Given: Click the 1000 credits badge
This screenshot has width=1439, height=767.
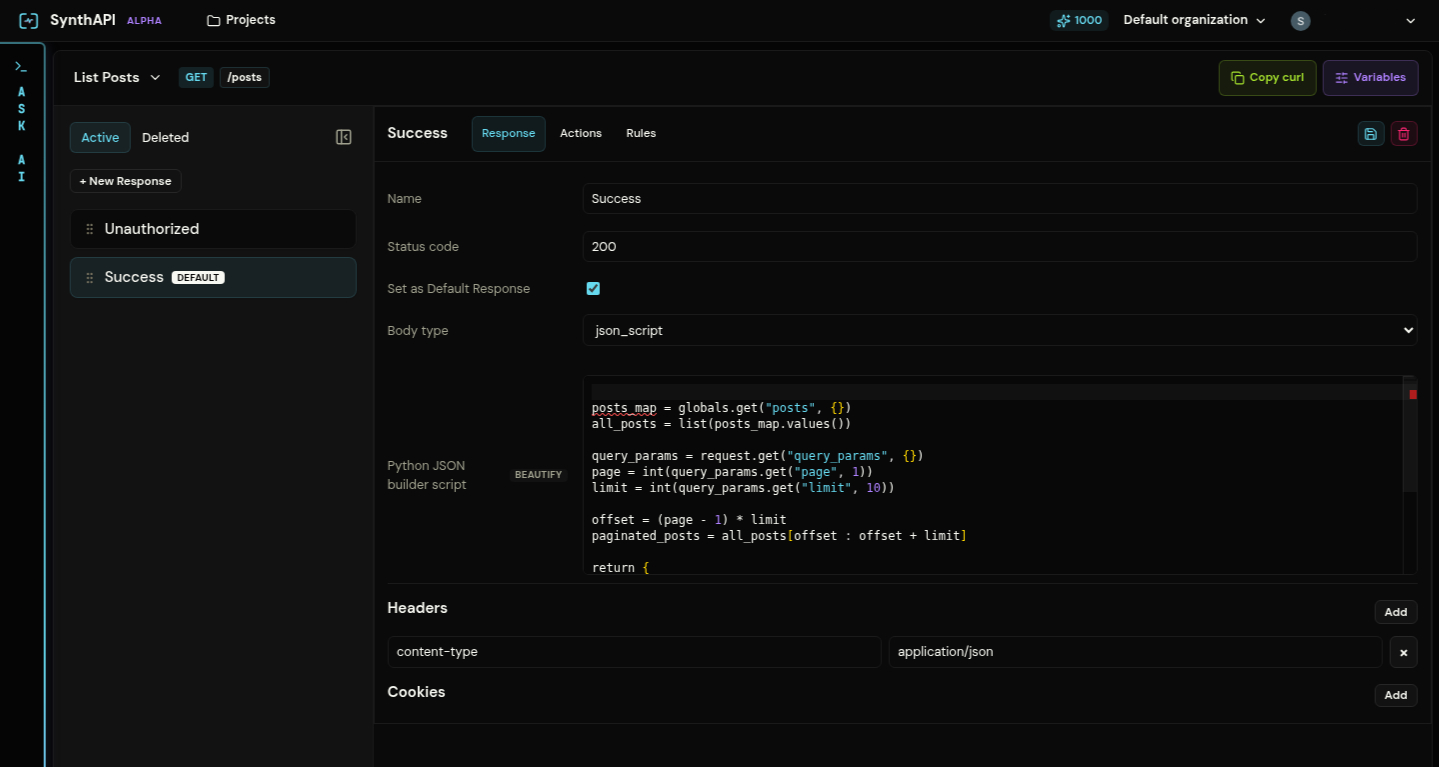Looking at the screenshot, I should click(x=1079, y=20).
